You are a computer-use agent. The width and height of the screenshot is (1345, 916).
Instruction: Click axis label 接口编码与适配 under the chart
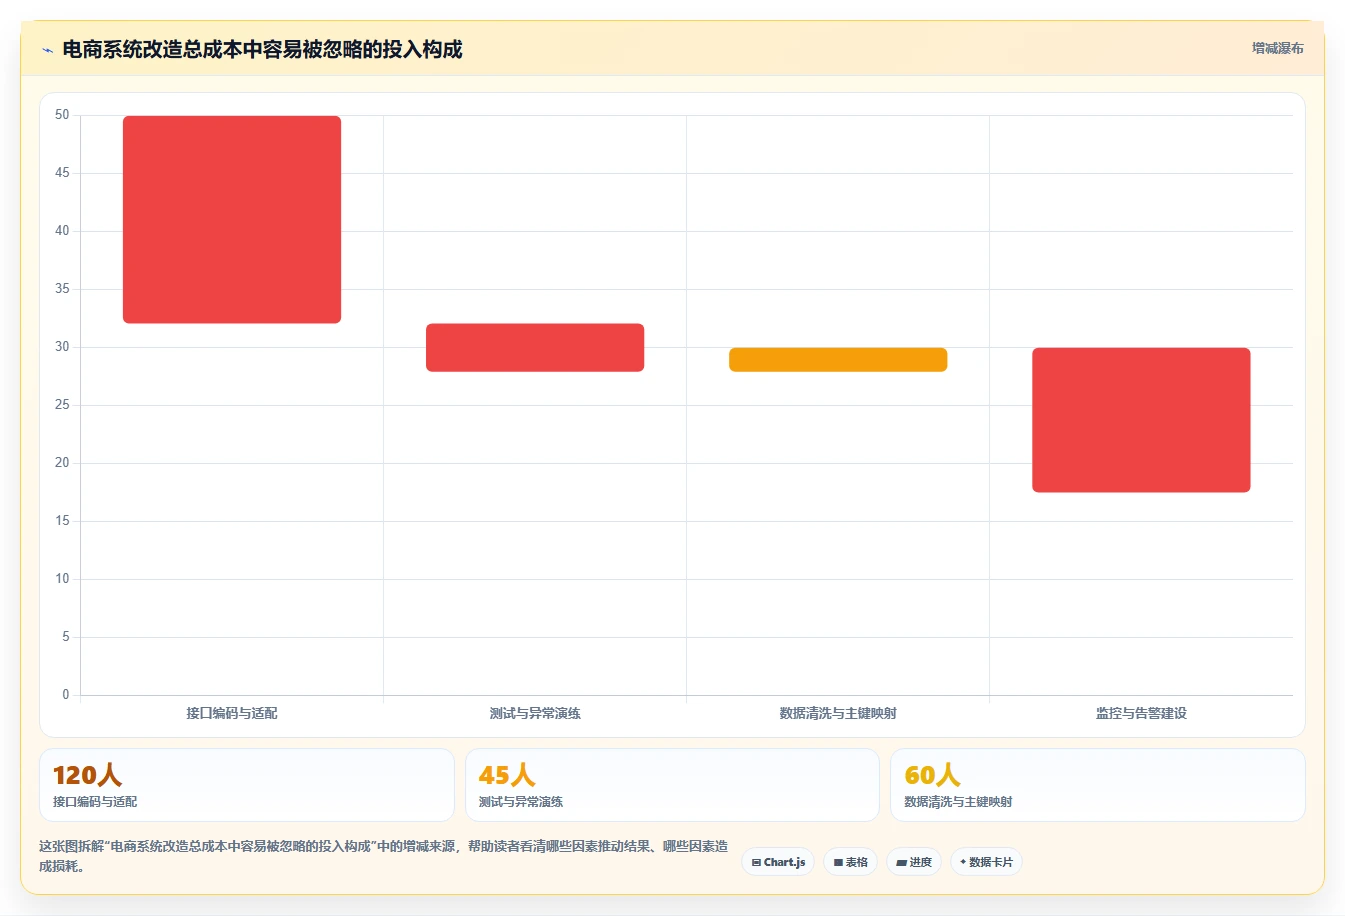(232, 713)
